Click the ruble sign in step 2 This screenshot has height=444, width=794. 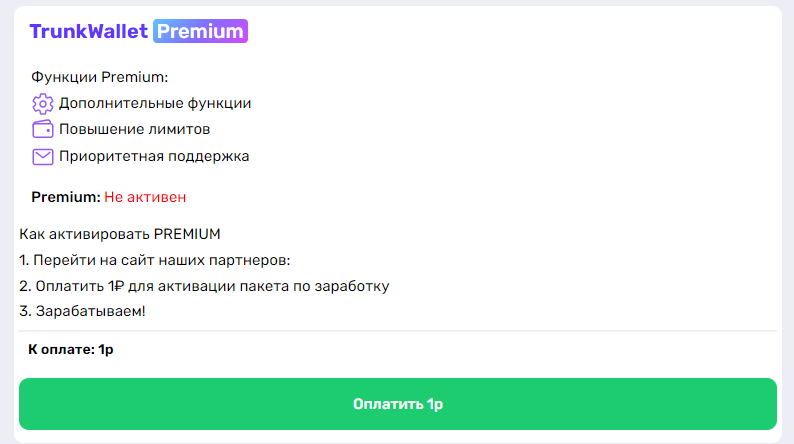click(119, 287)
